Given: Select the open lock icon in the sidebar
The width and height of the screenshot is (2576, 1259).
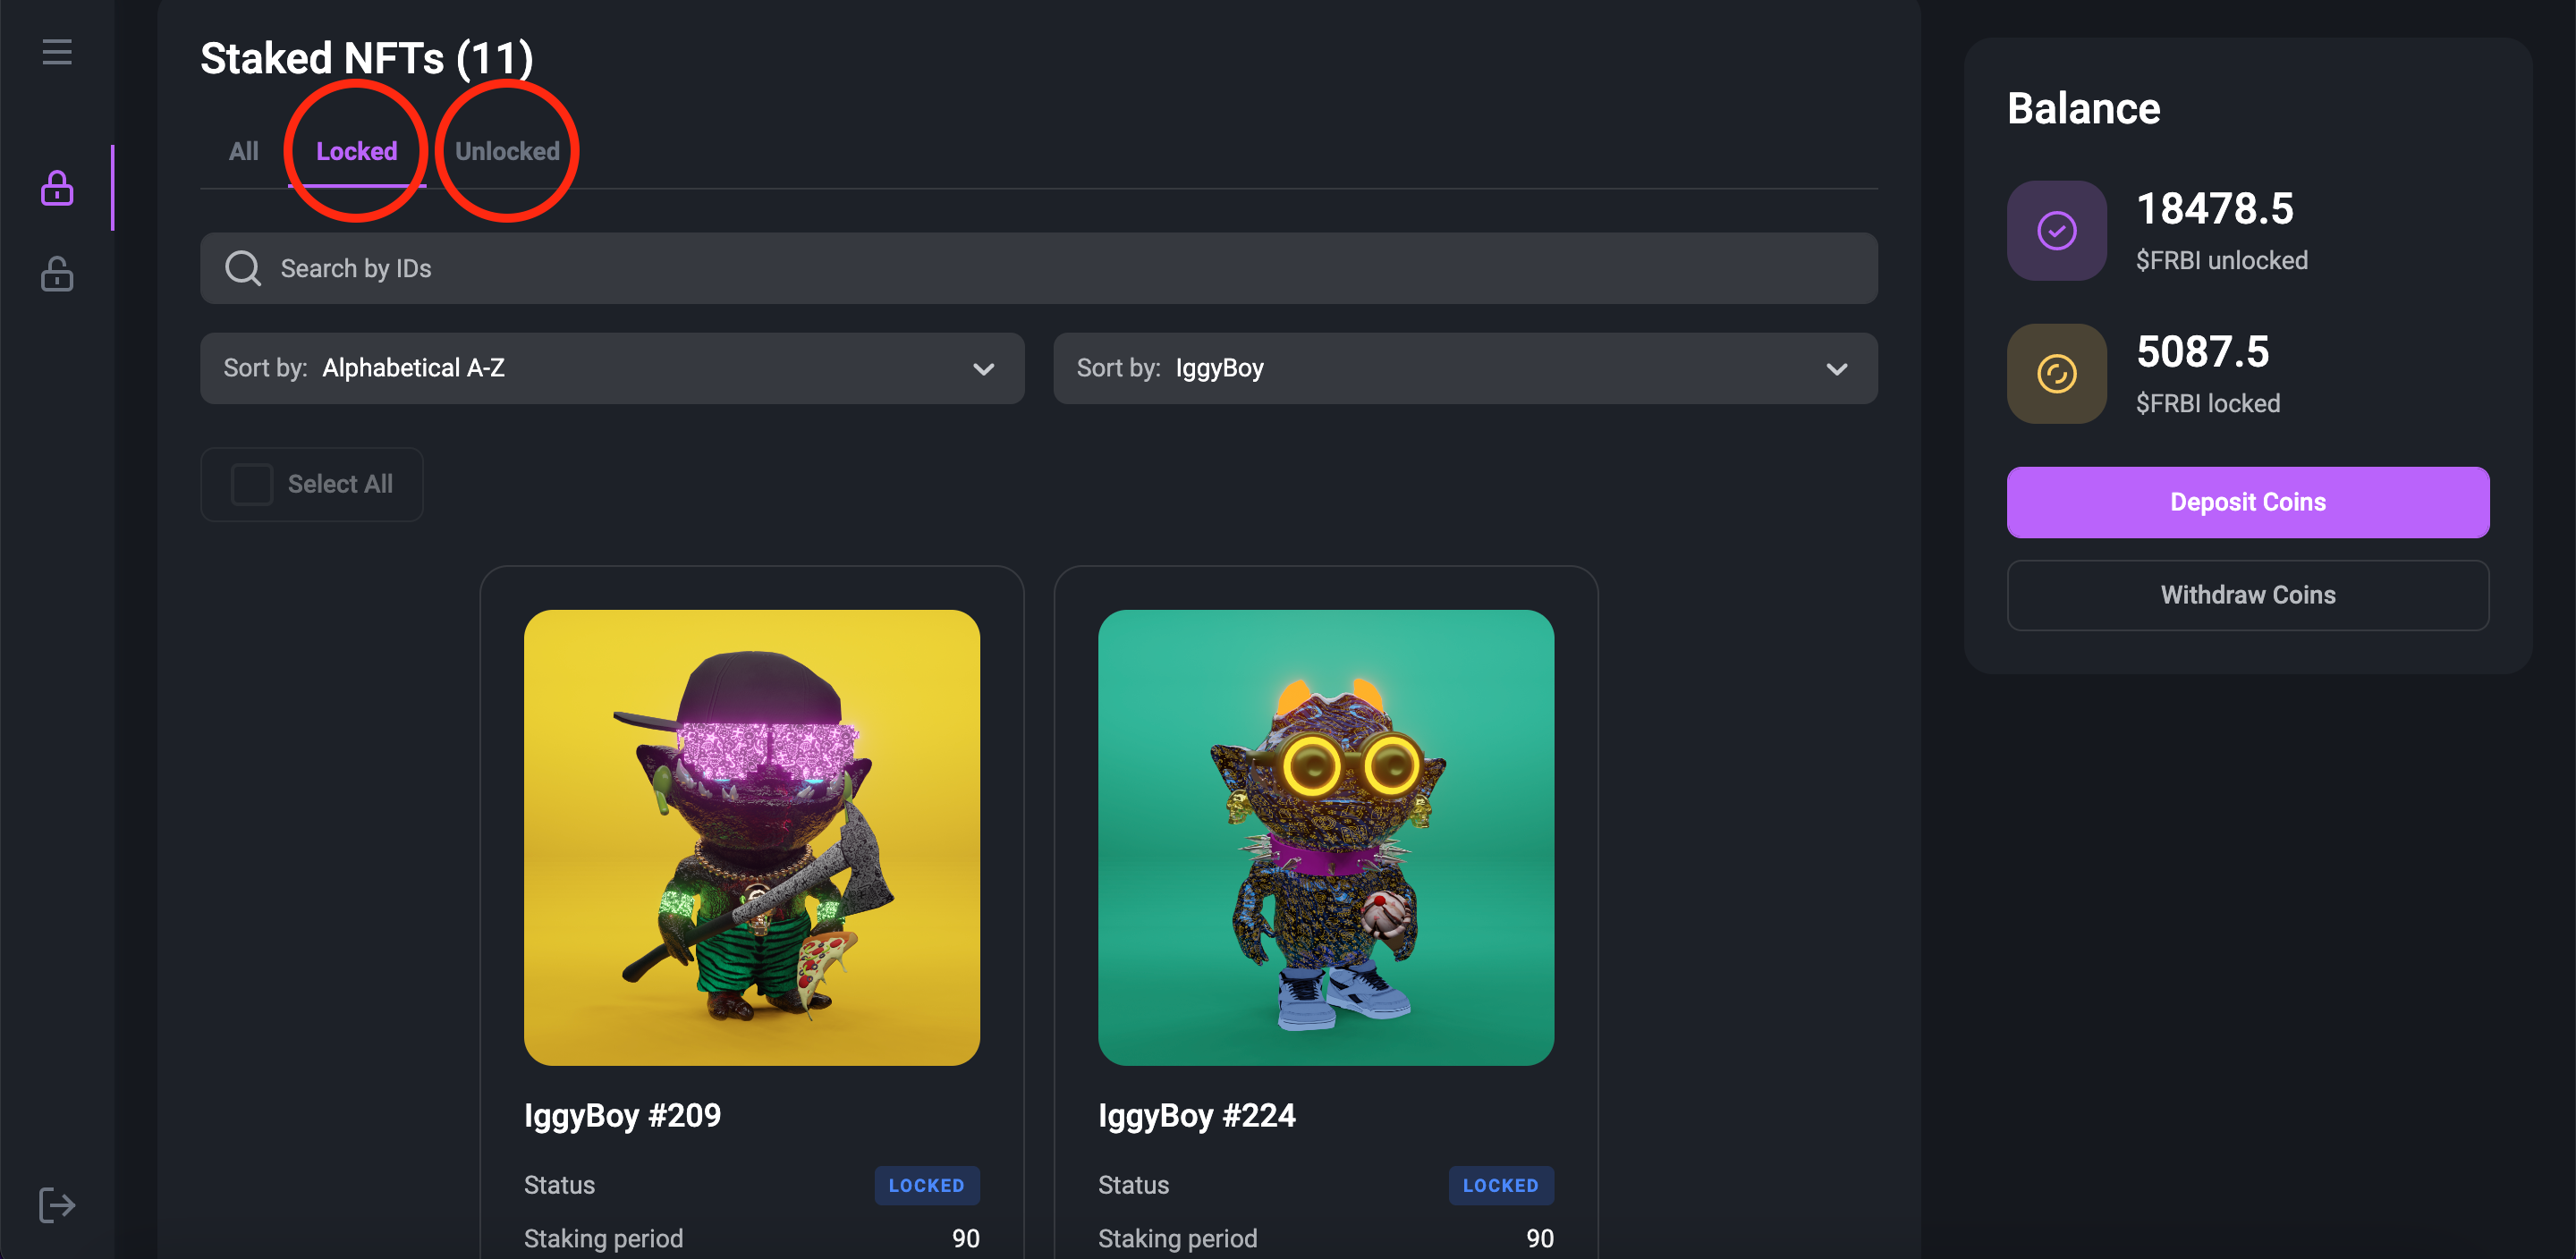Looking at the screenshot, I should 57,274.
